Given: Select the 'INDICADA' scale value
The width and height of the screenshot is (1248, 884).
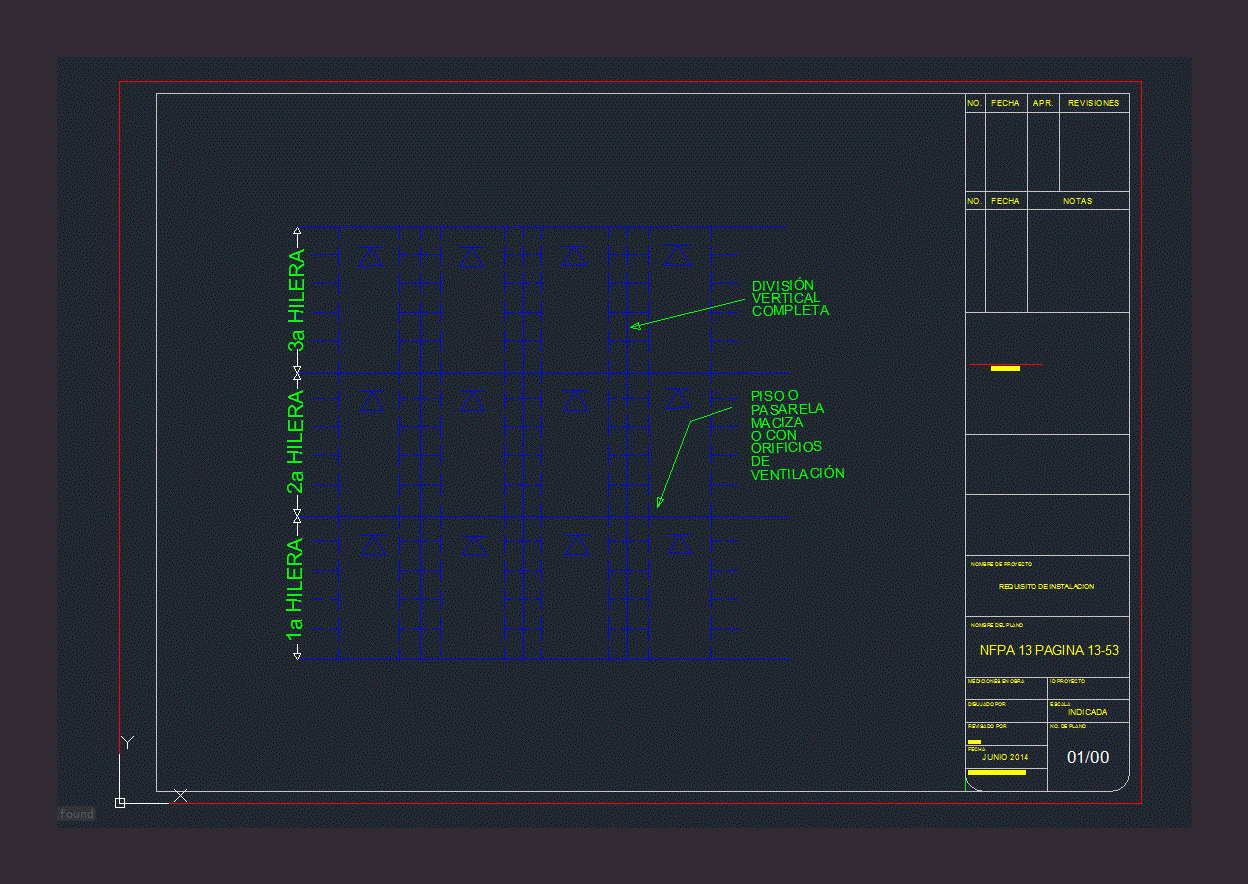Looking at the screenshot, I should [1087, 712].
